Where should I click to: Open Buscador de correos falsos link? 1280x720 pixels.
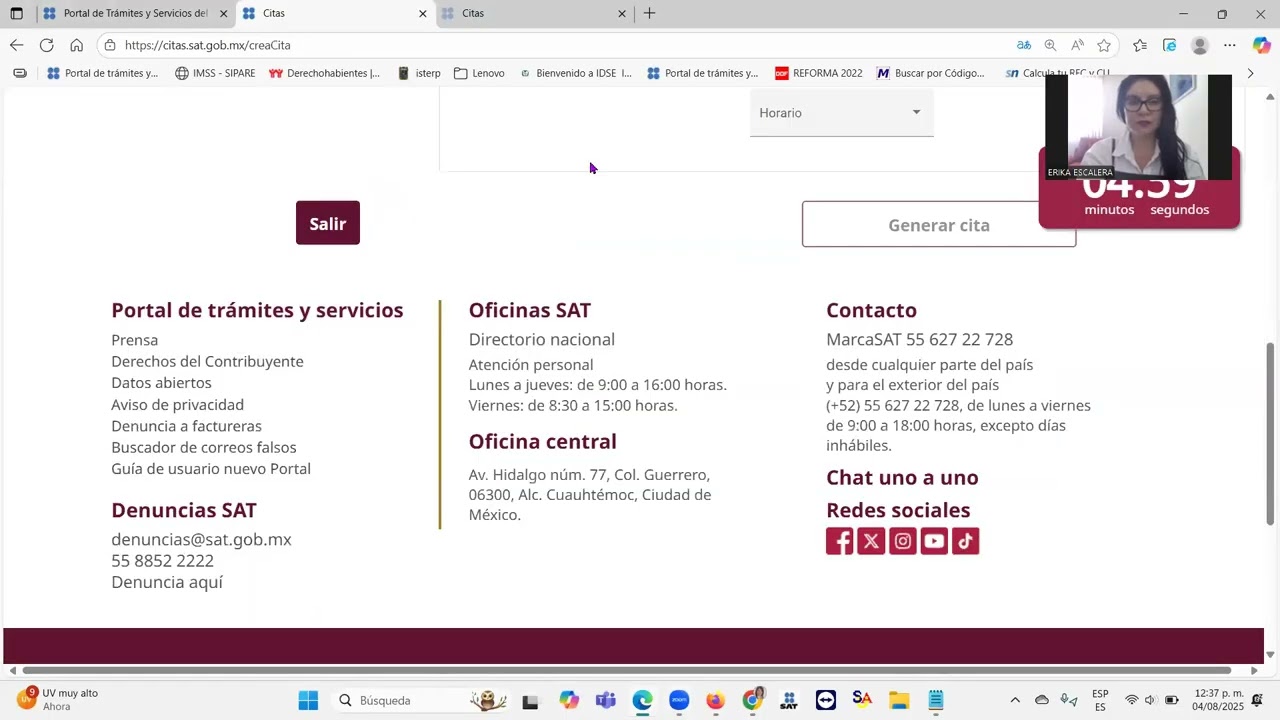coord(204,447)
